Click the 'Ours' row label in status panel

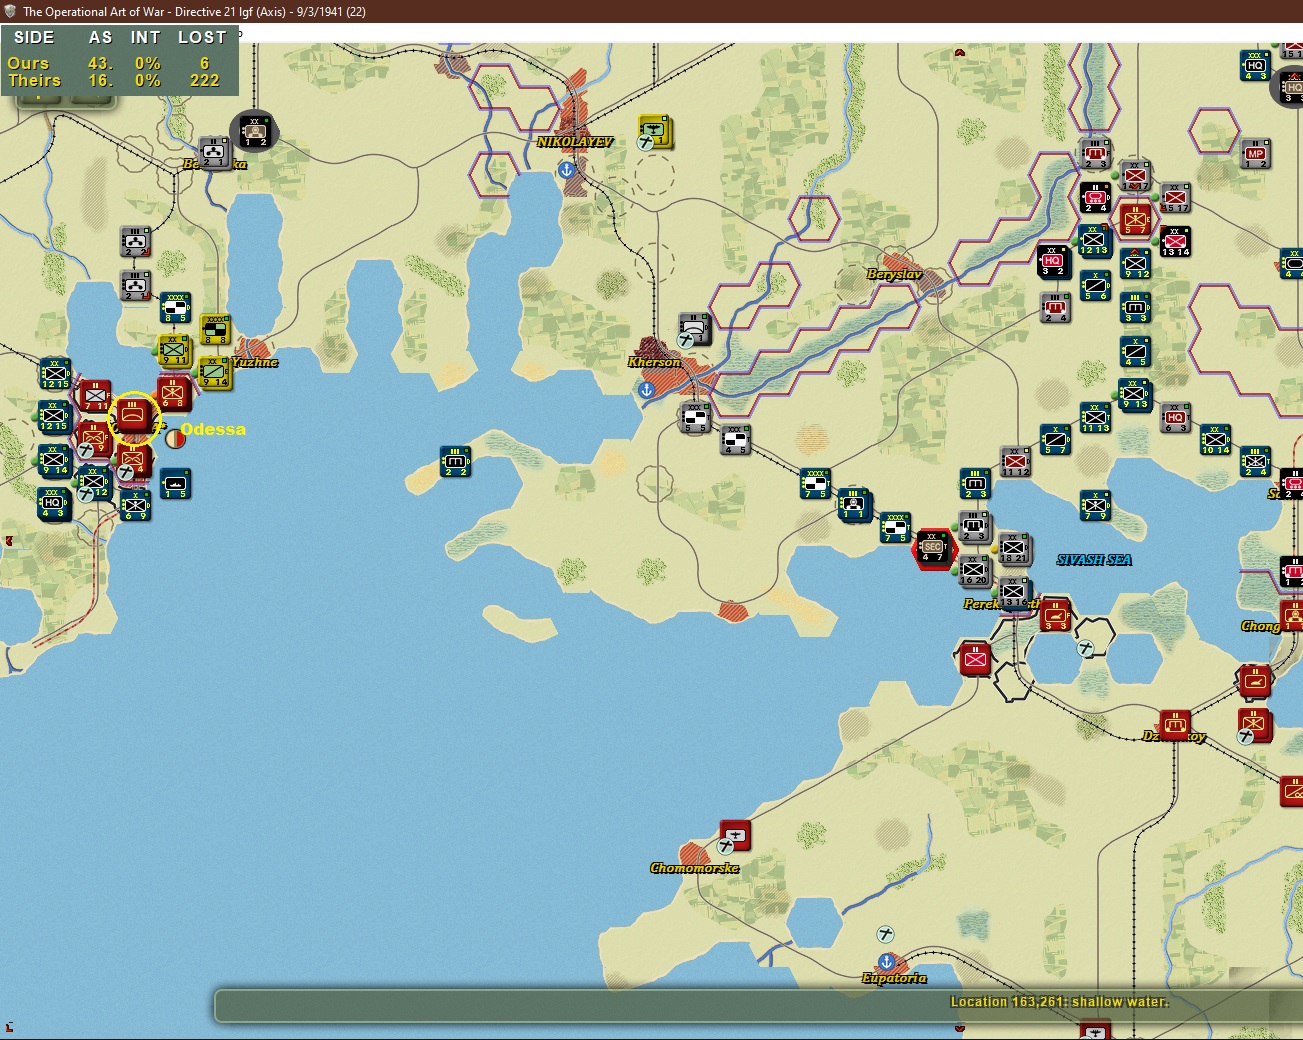pyautogui.click(x=28, y=63)
